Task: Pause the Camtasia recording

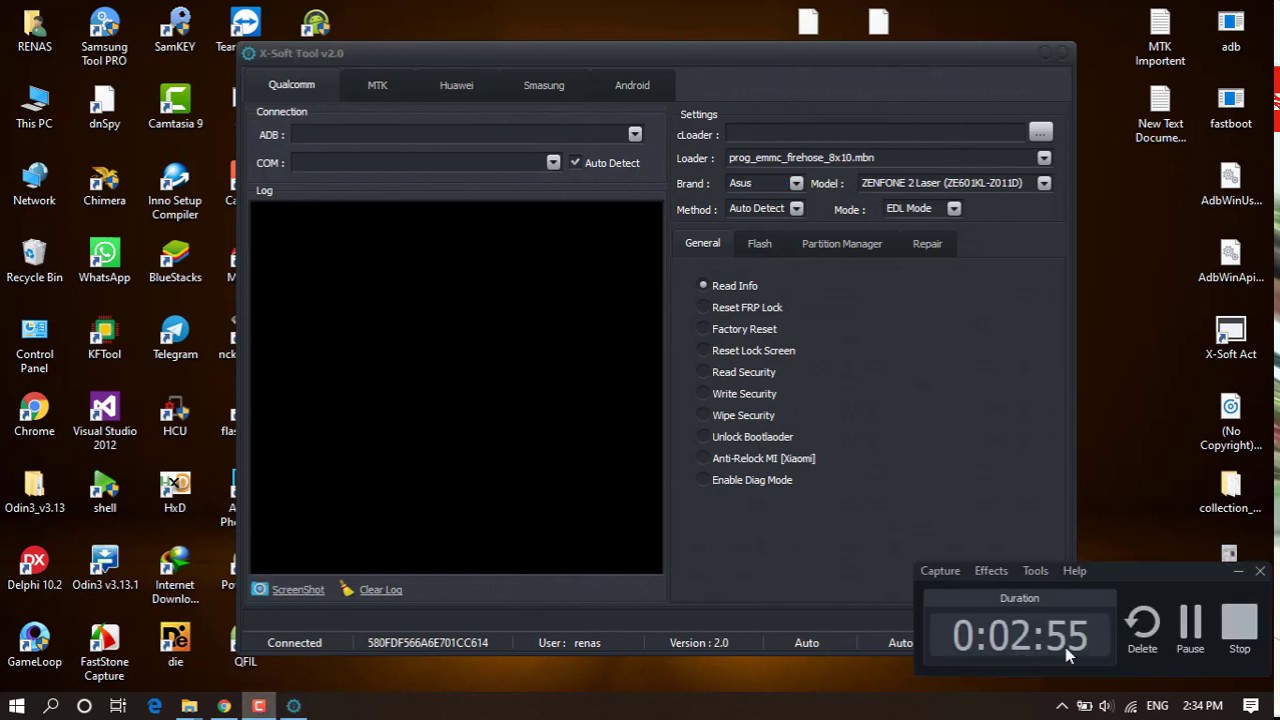Action: click(x=1190, y=630)
